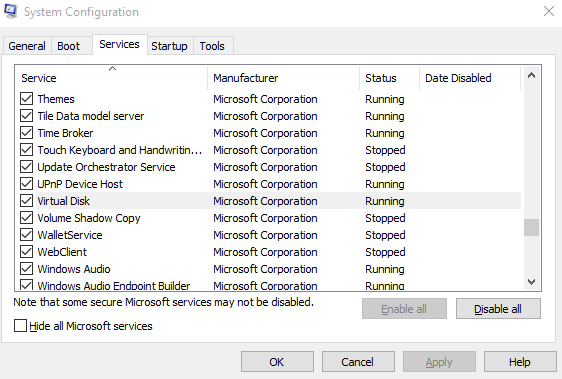Sort by the Service column header

(111, 78)
